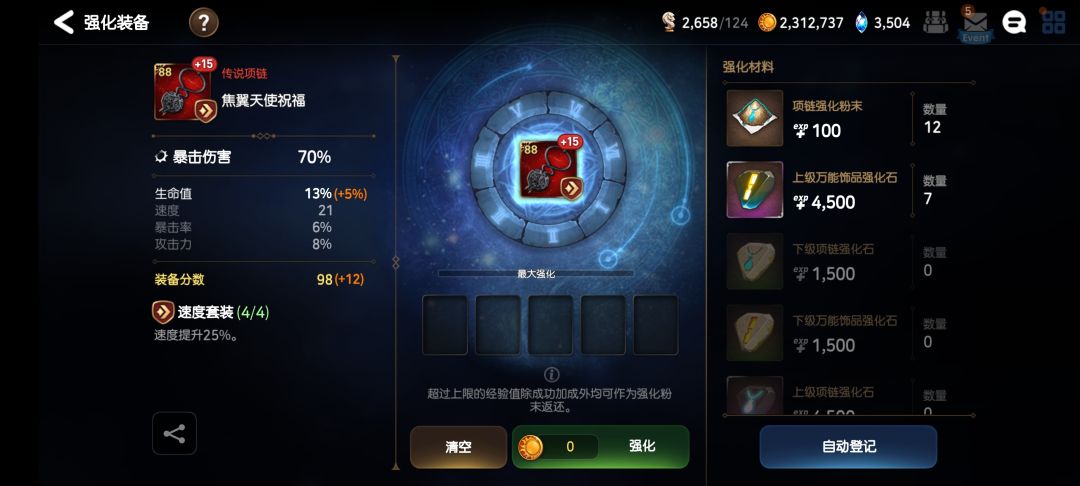The image size is (1080, 486).
Task: Open the mail icon labeled Event
Action: point(975,24)
